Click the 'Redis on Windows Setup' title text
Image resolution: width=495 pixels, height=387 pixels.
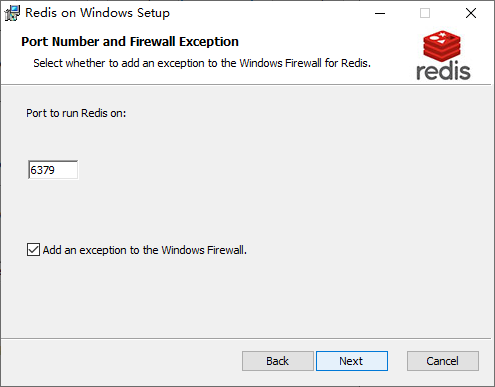click(98, 13)
